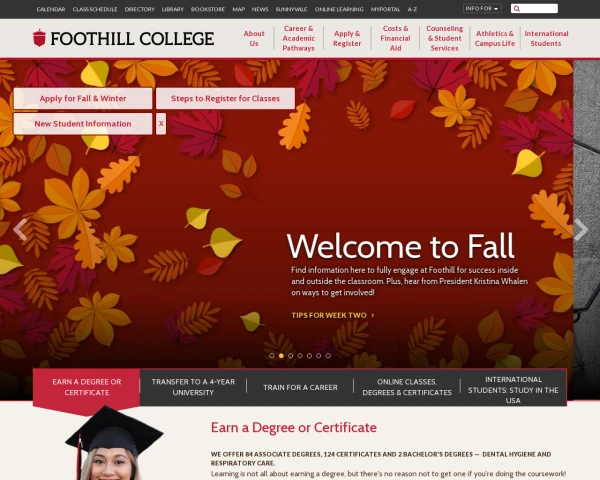
Task: Open the Info For dropdown
Action: click(x=482, y=8)
